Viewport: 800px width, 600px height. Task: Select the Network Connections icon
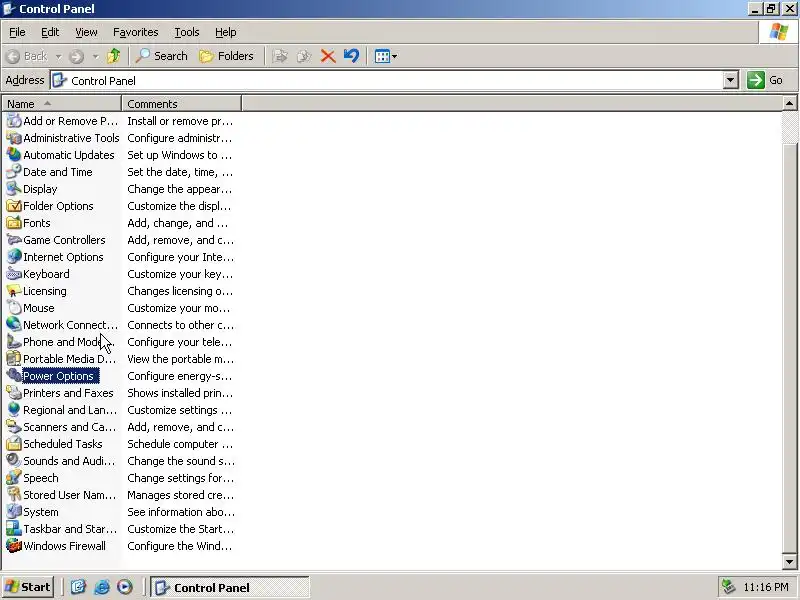[14, 325]
